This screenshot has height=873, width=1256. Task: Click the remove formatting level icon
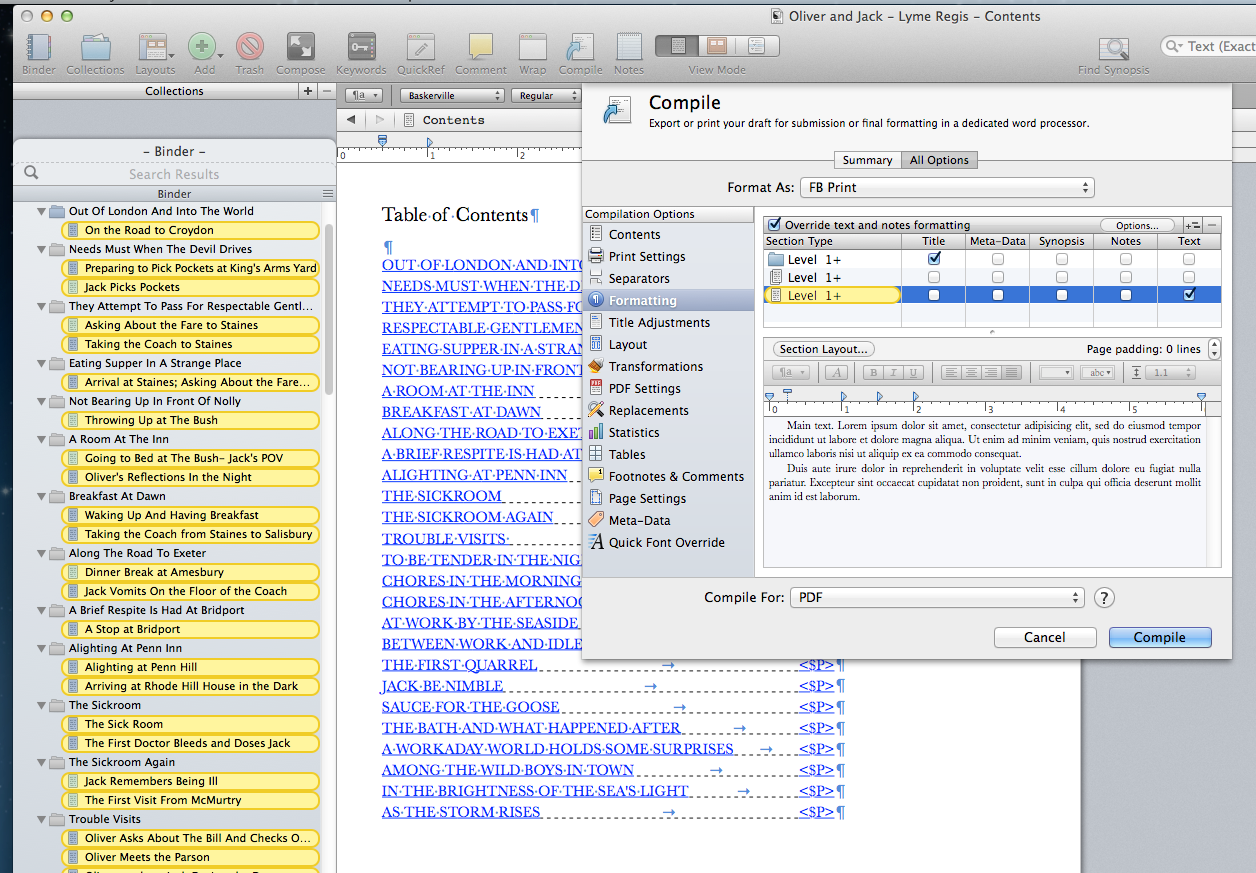pyautogui.click(x=1211, y=225)
